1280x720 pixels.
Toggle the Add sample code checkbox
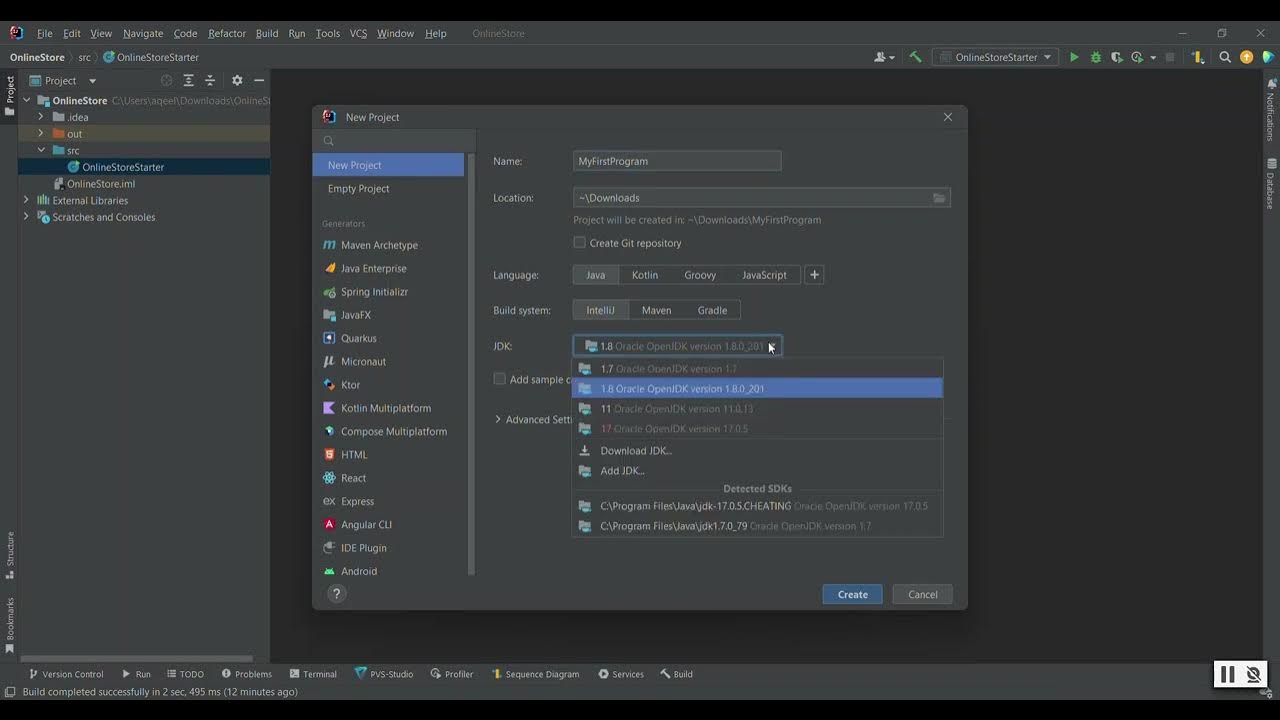(x=500, y=379)
